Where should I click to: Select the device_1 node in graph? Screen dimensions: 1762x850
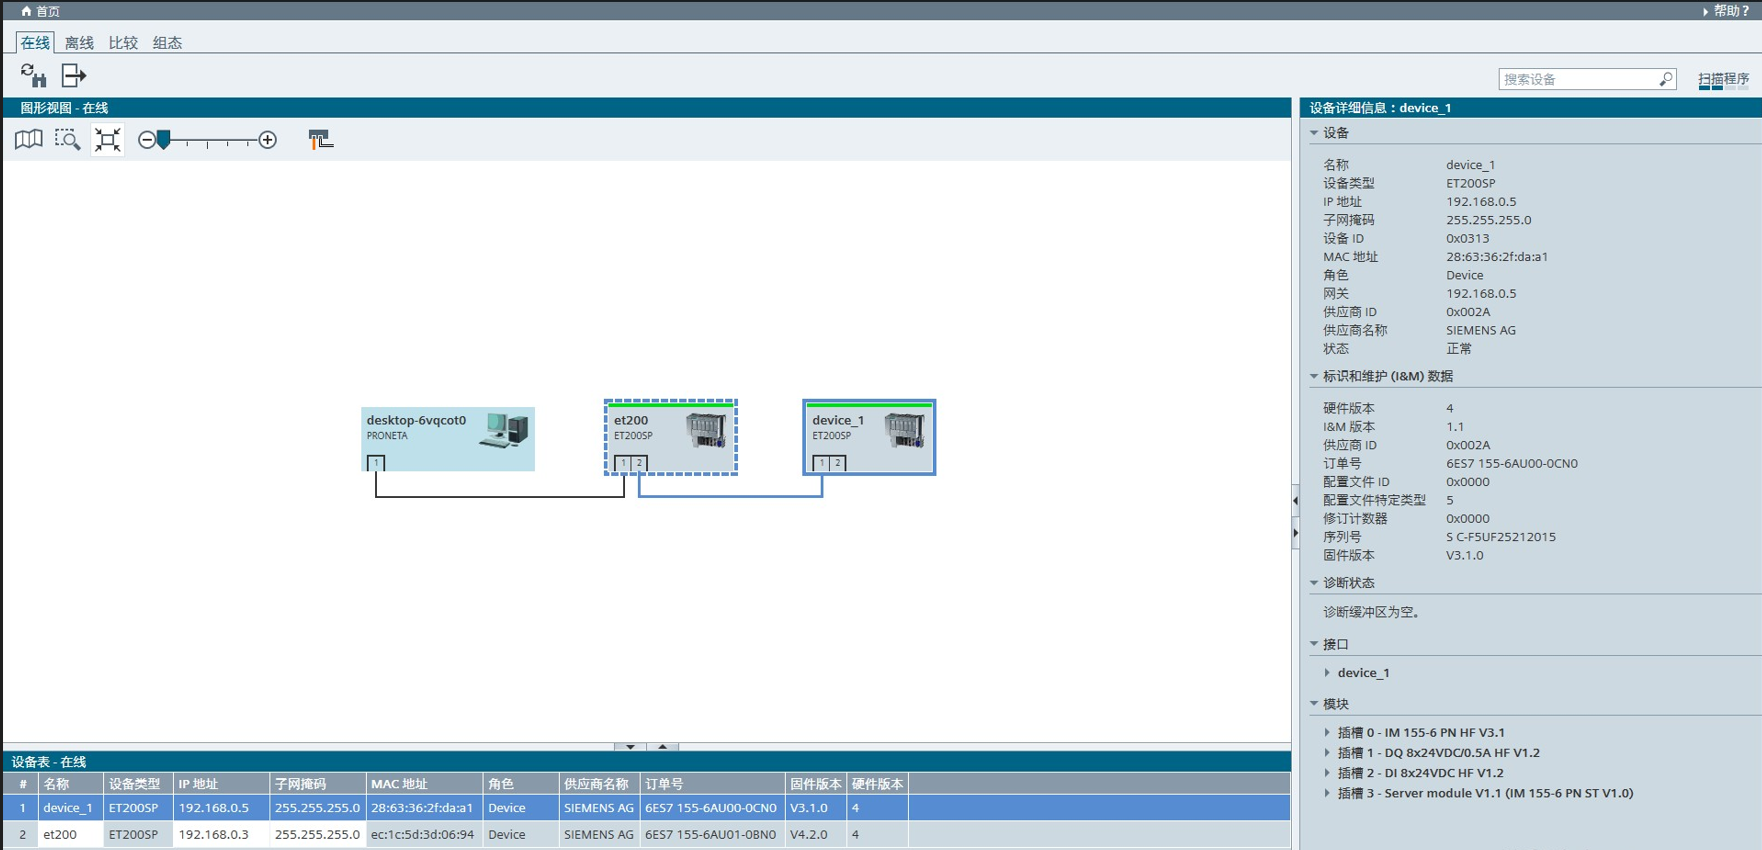point(869,437)
